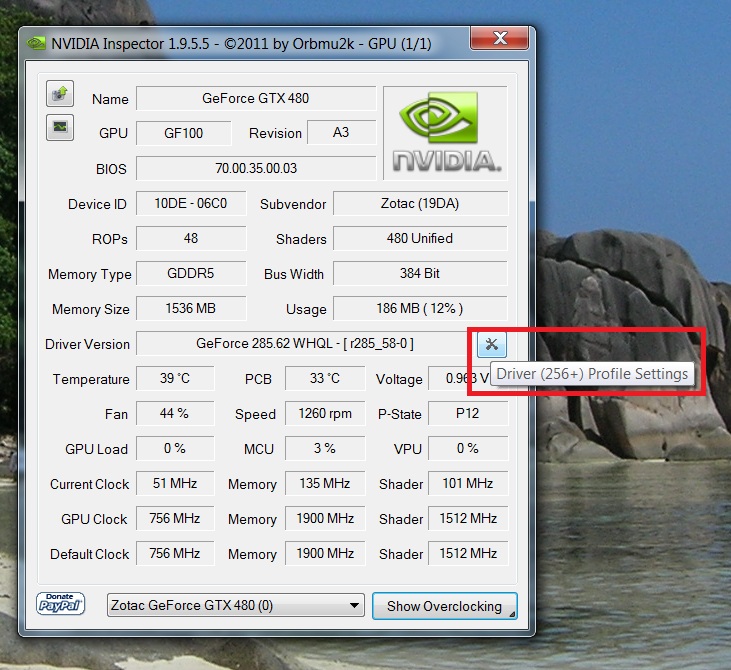The width and height of the screenshot is (731, 670).
Task: Click the NVIDIA Inspector title bar icon
Action: [x=36, y=44]
